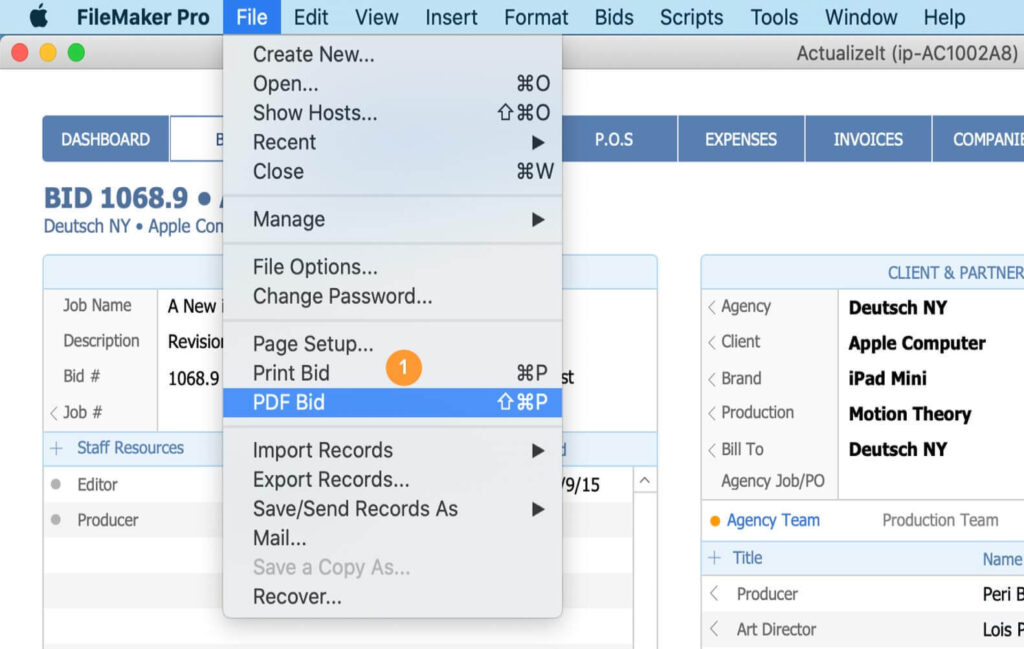Screen dimensions: 1024x649
Task: Click the Name column header
Action: 1002,559
